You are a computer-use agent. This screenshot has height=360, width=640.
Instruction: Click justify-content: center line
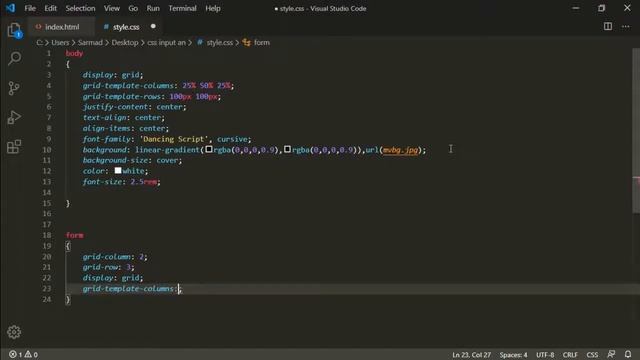click(x=134, y=107)
